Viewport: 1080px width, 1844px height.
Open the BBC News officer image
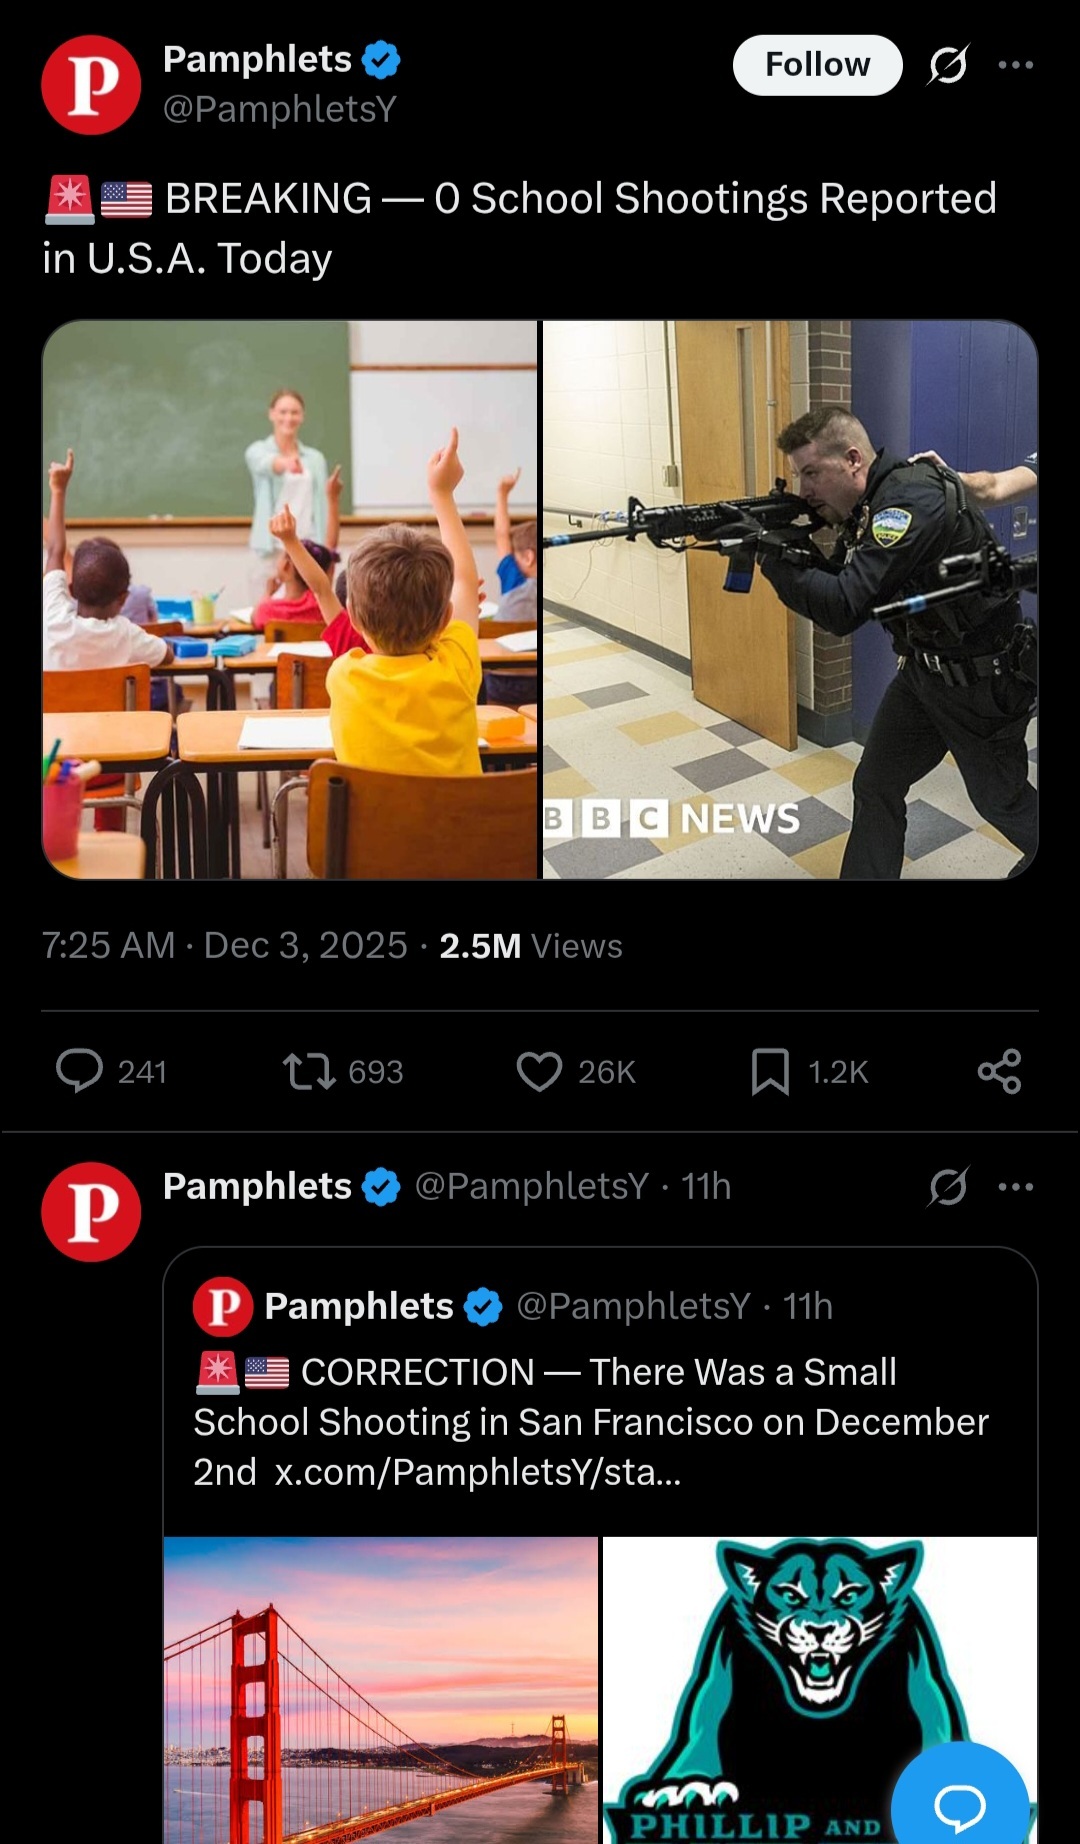click(x=790, y=600)
